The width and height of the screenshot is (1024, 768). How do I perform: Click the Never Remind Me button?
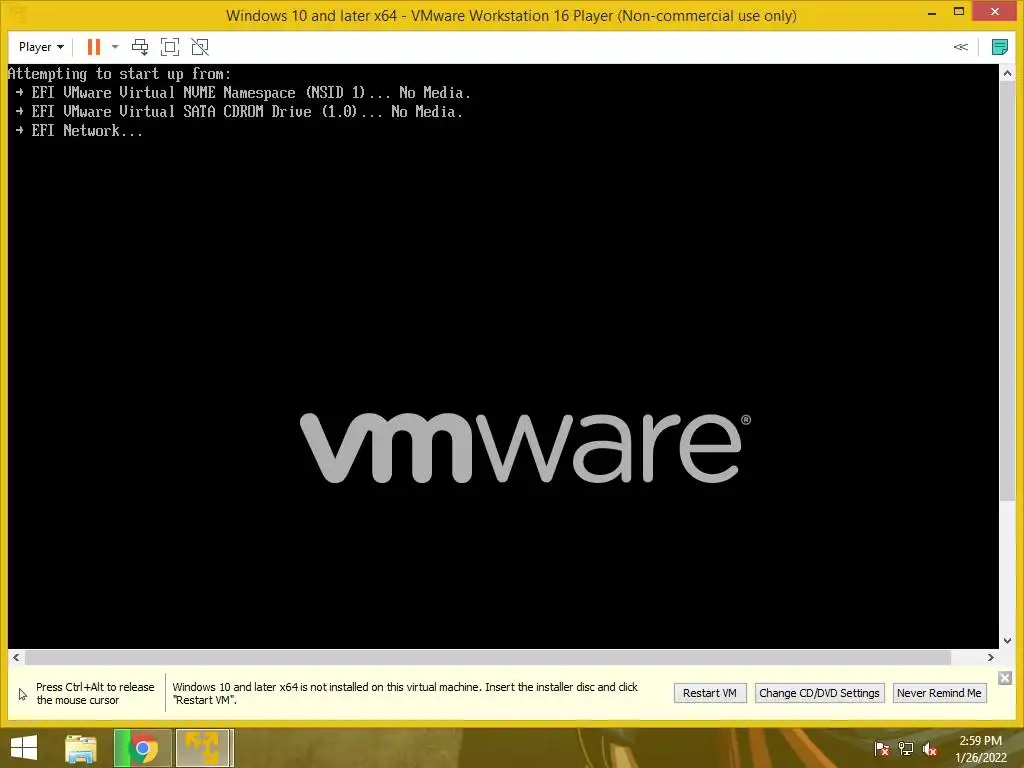pos(939,693)
